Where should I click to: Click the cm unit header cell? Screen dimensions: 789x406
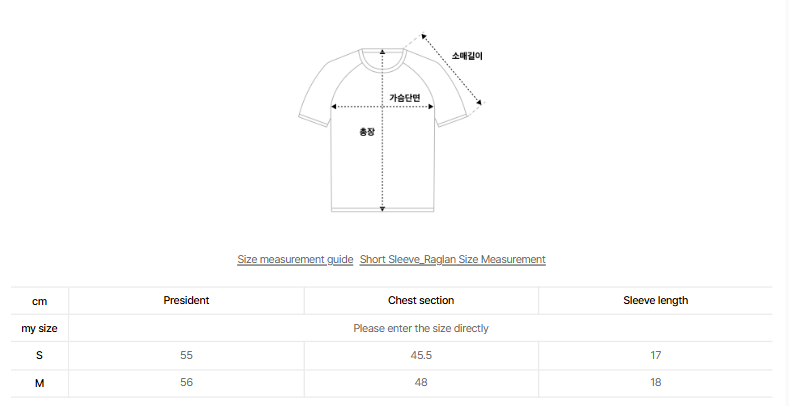pos(39,300)
